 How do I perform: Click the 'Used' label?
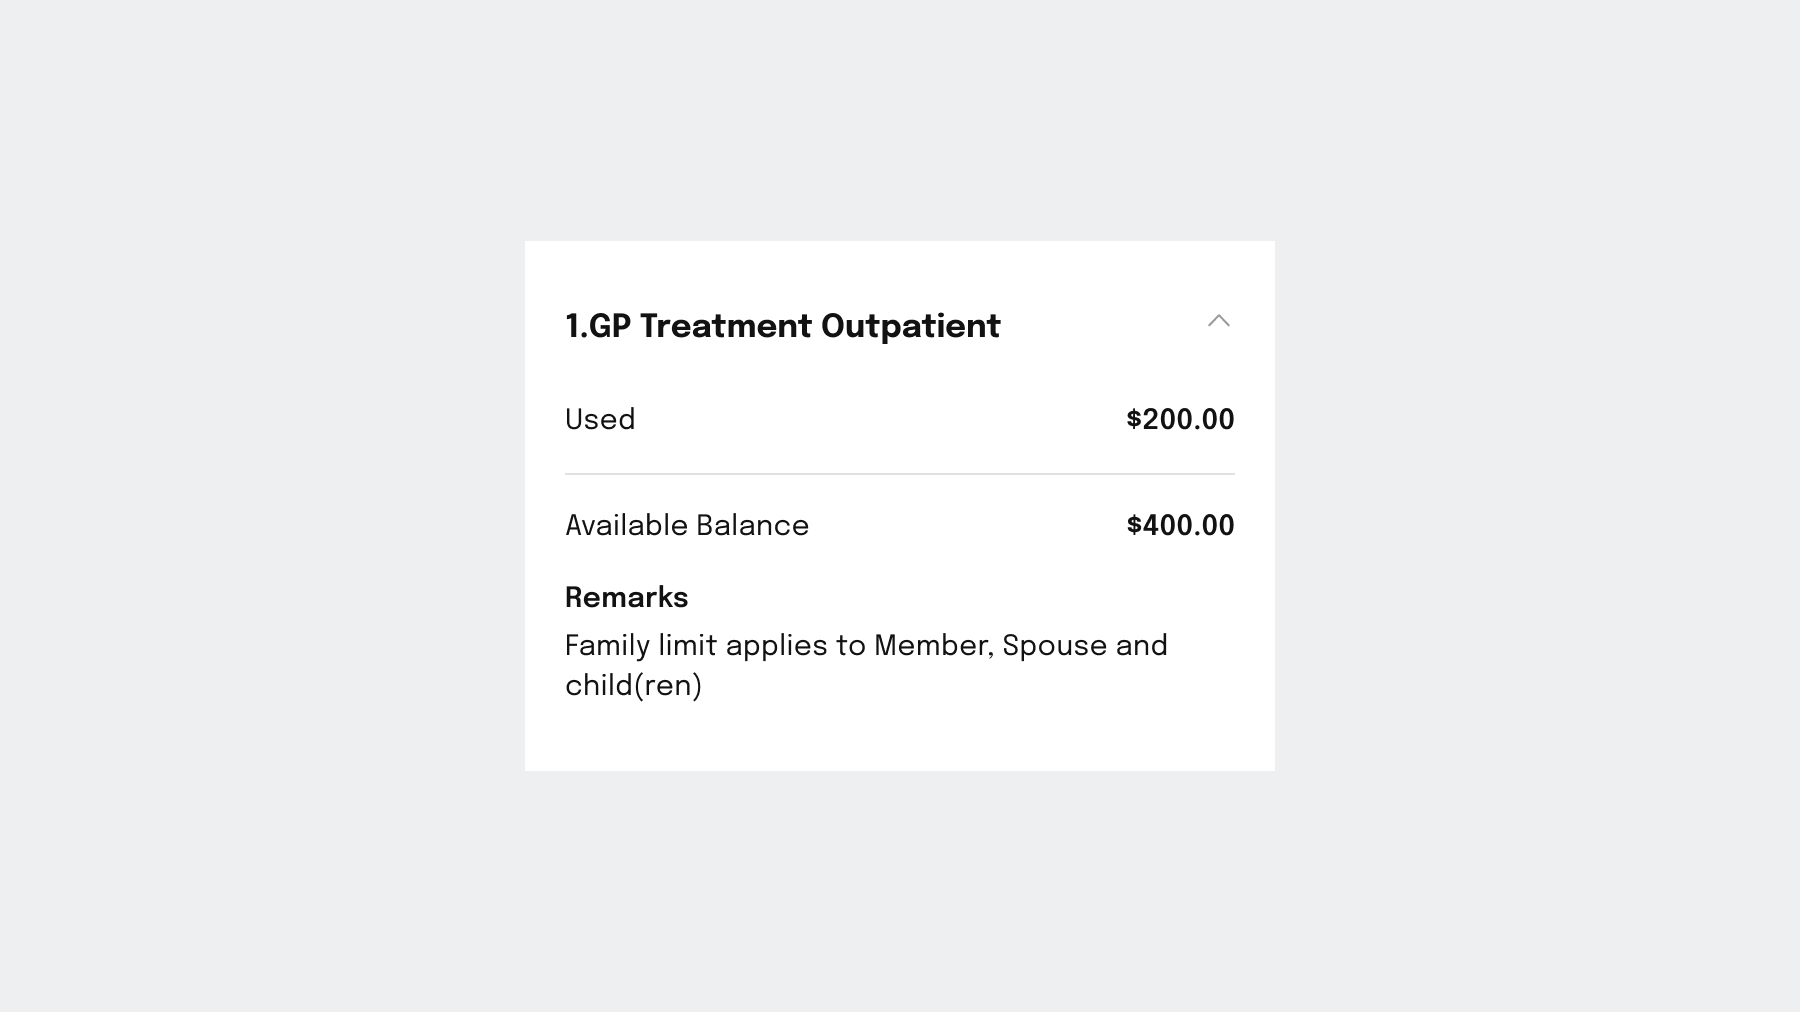click(x=600, y=420)
